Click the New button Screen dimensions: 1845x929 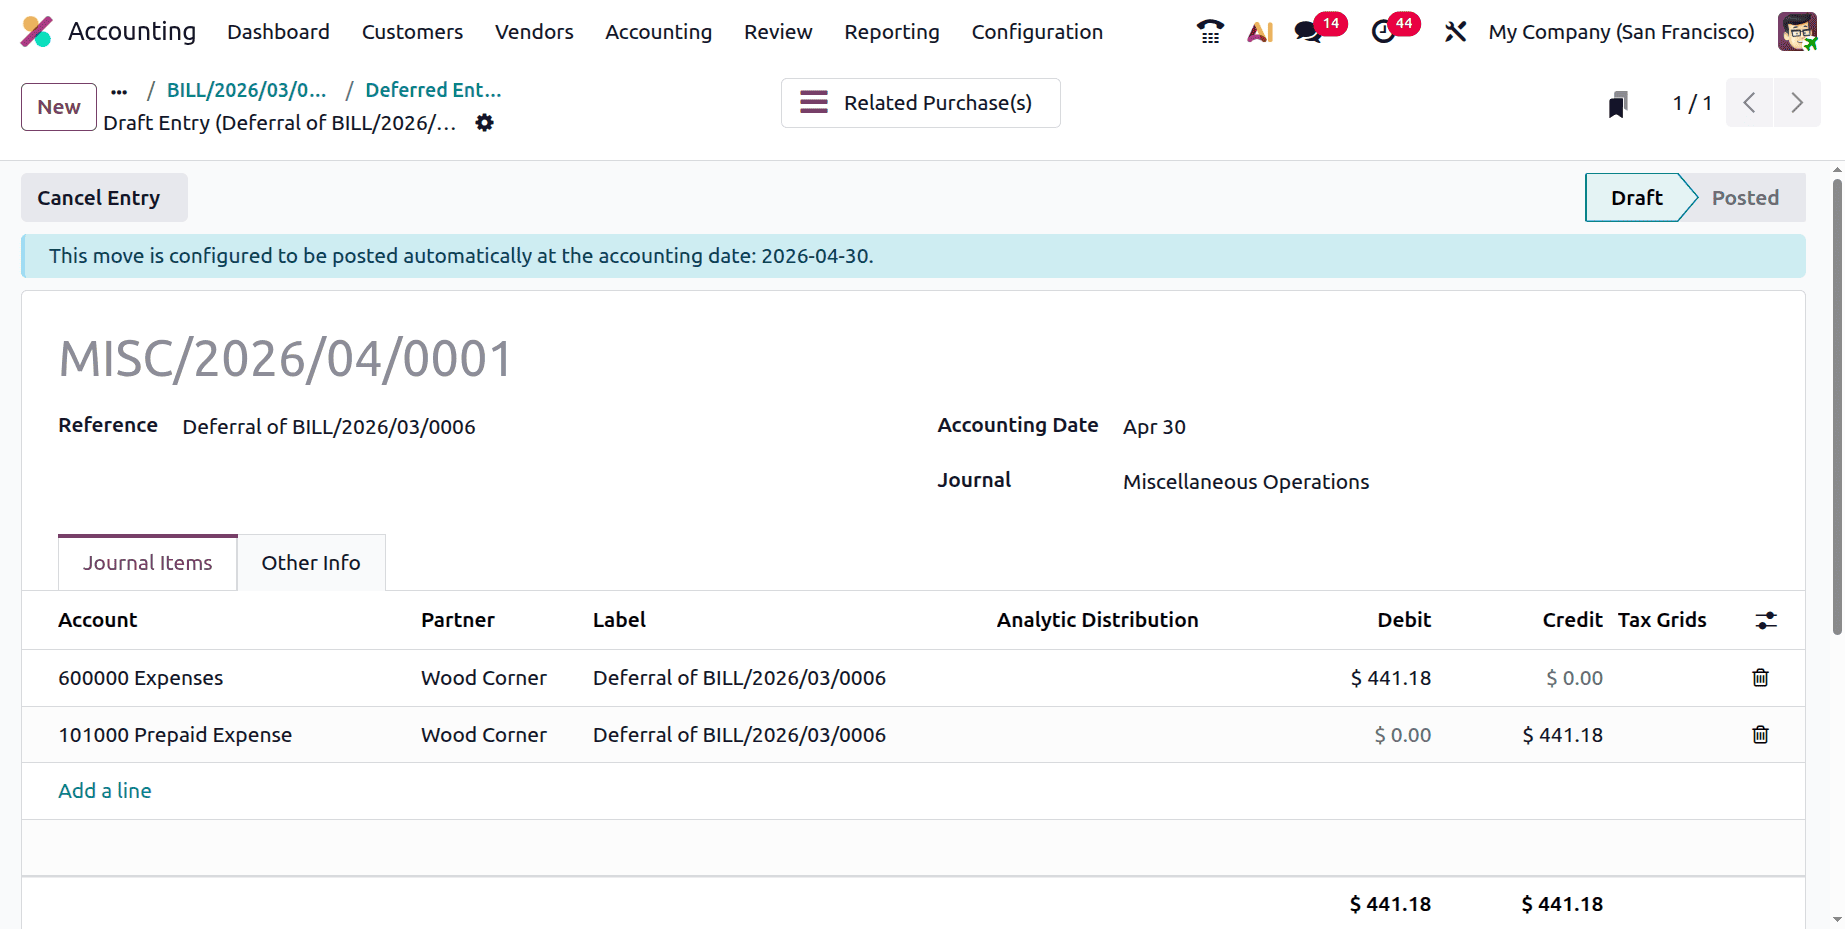tap(59, 107)
